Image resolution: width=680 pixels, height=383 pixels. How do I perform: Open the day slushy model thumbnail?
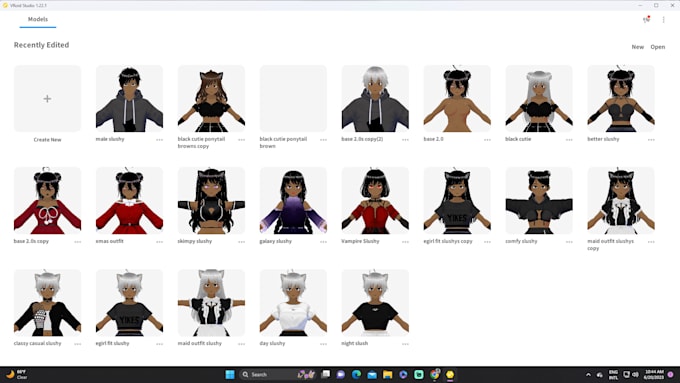pos(293,303)
